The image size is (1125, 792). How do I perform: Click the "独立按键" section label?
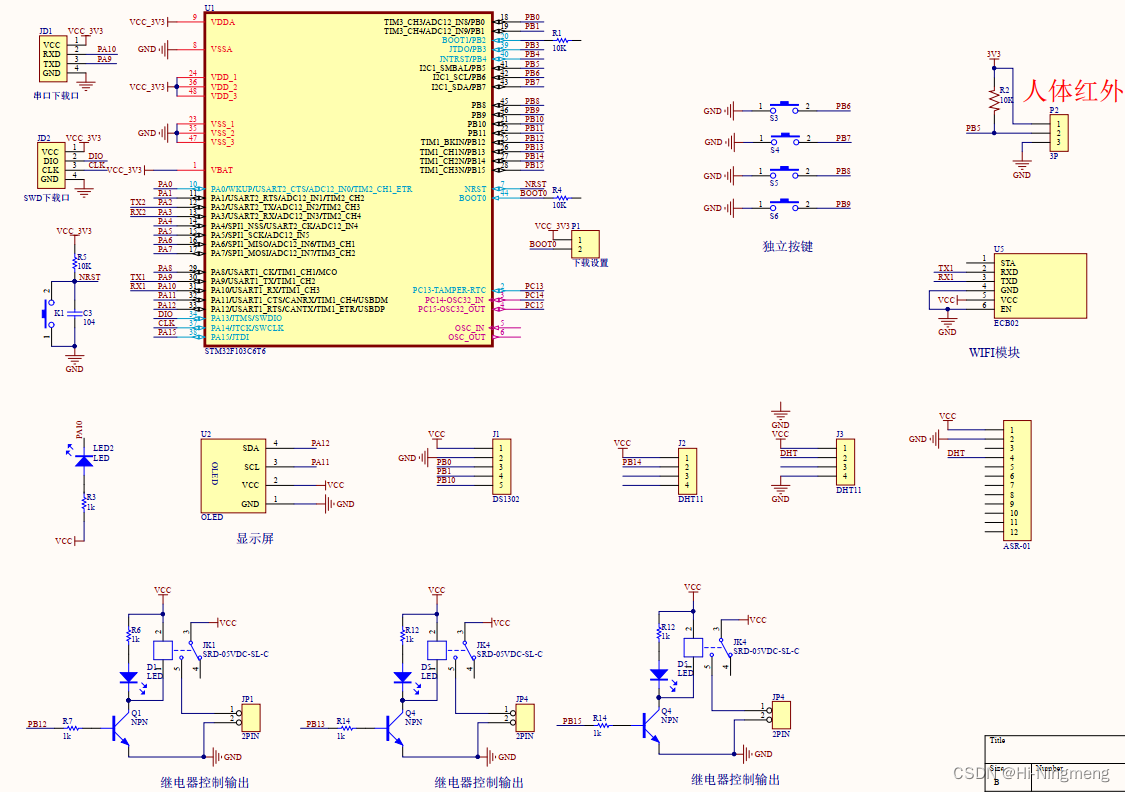coord(787,247)
